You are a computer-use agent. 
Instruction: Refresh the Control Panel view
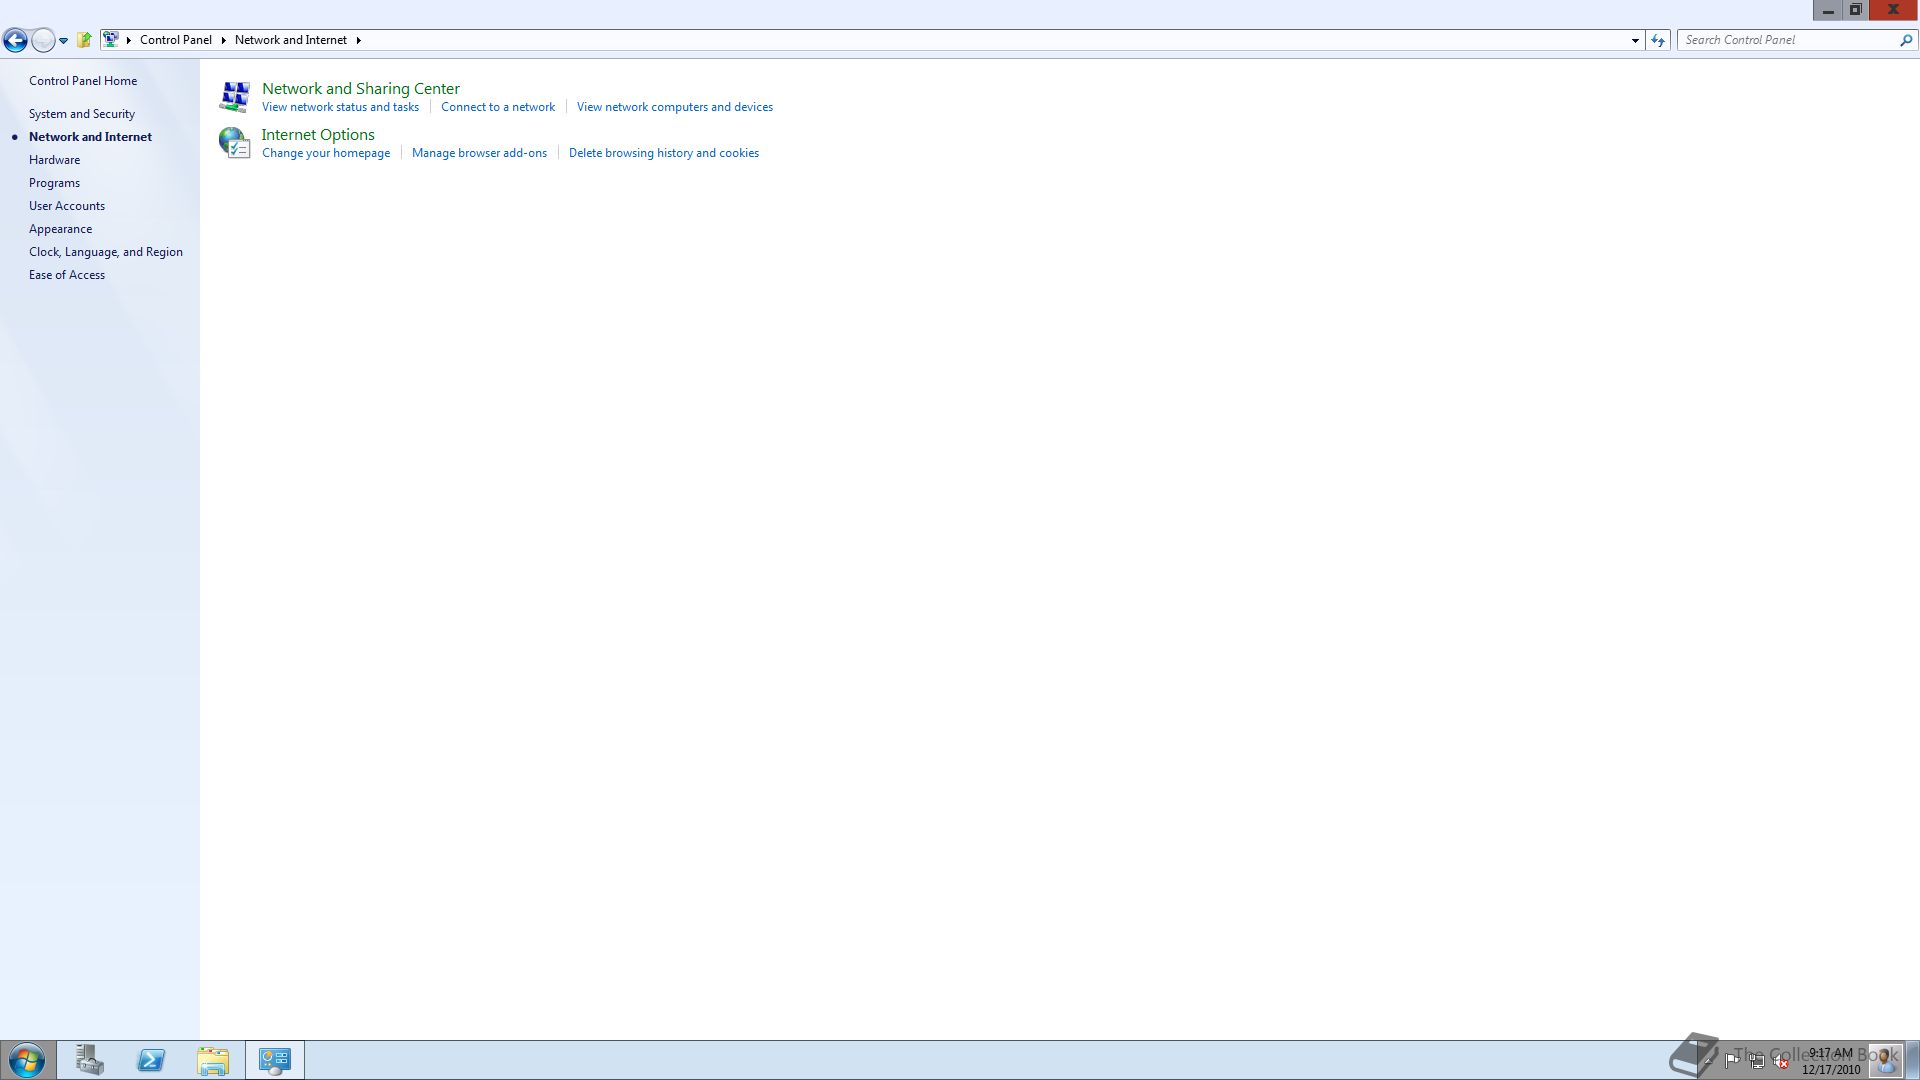1658,40
